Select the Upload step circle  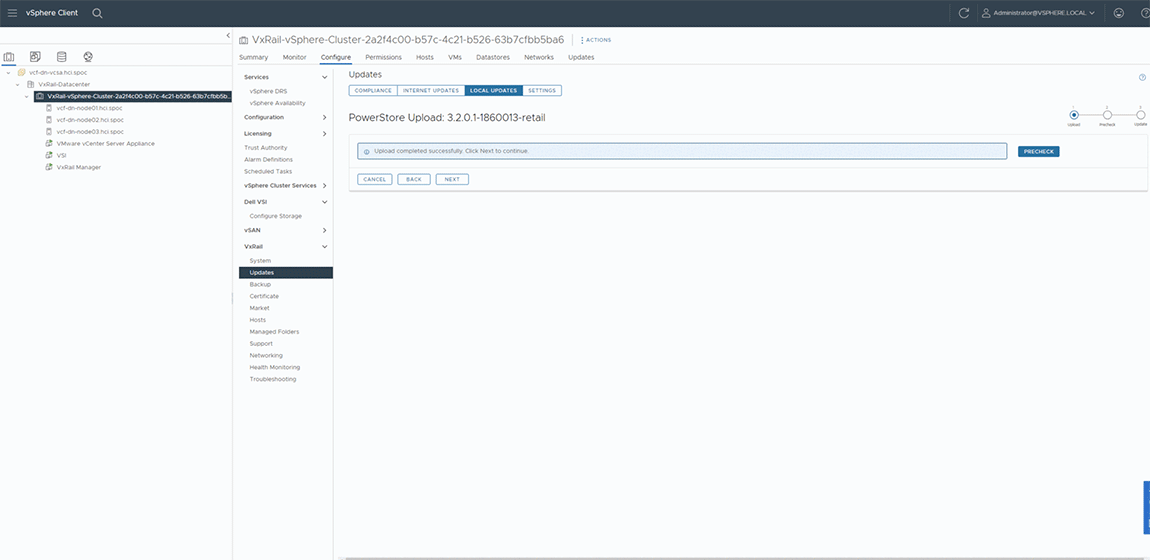pyautogui.click(x=1074, y=115)
